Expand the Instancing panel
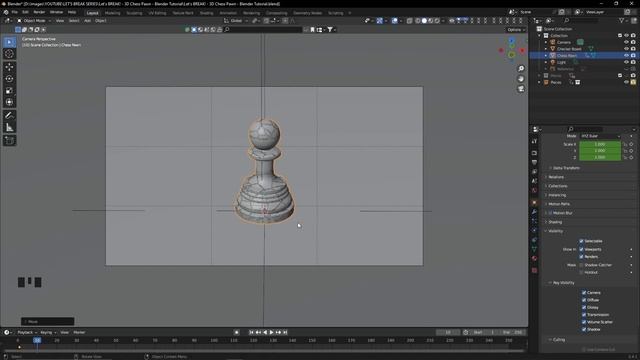Viewport: 640px width, 360px height. 556,195
